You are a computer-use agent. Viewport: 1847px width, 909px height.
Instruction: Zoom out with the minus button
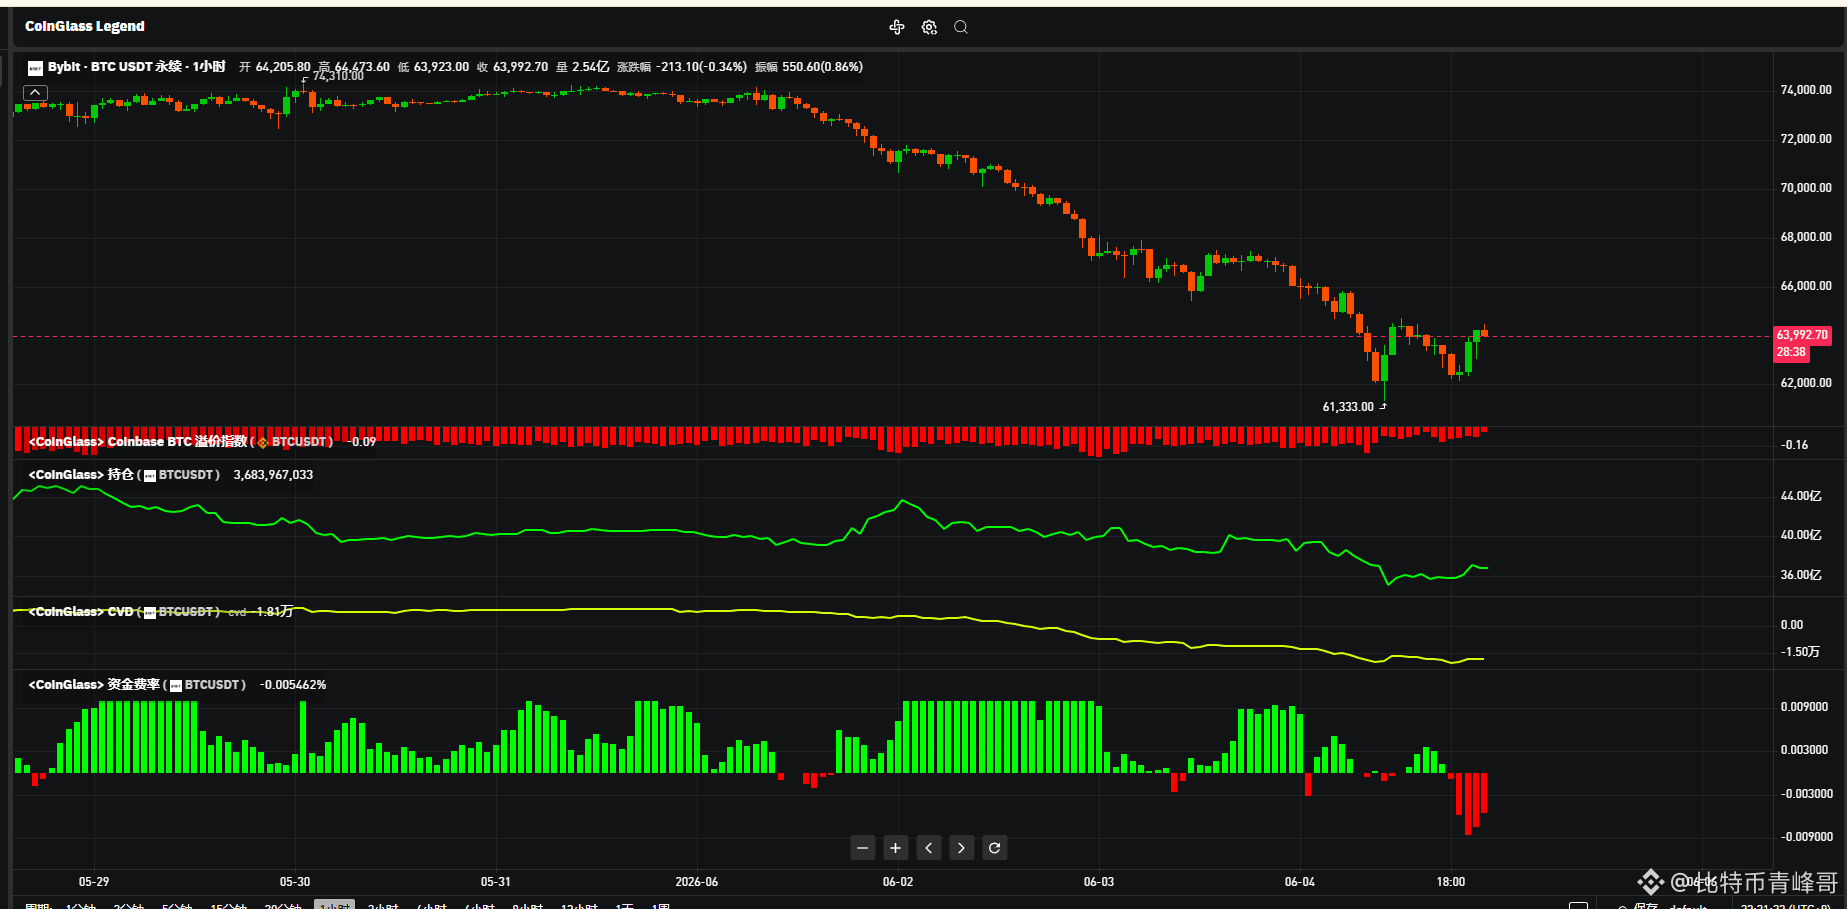[863, 848]
